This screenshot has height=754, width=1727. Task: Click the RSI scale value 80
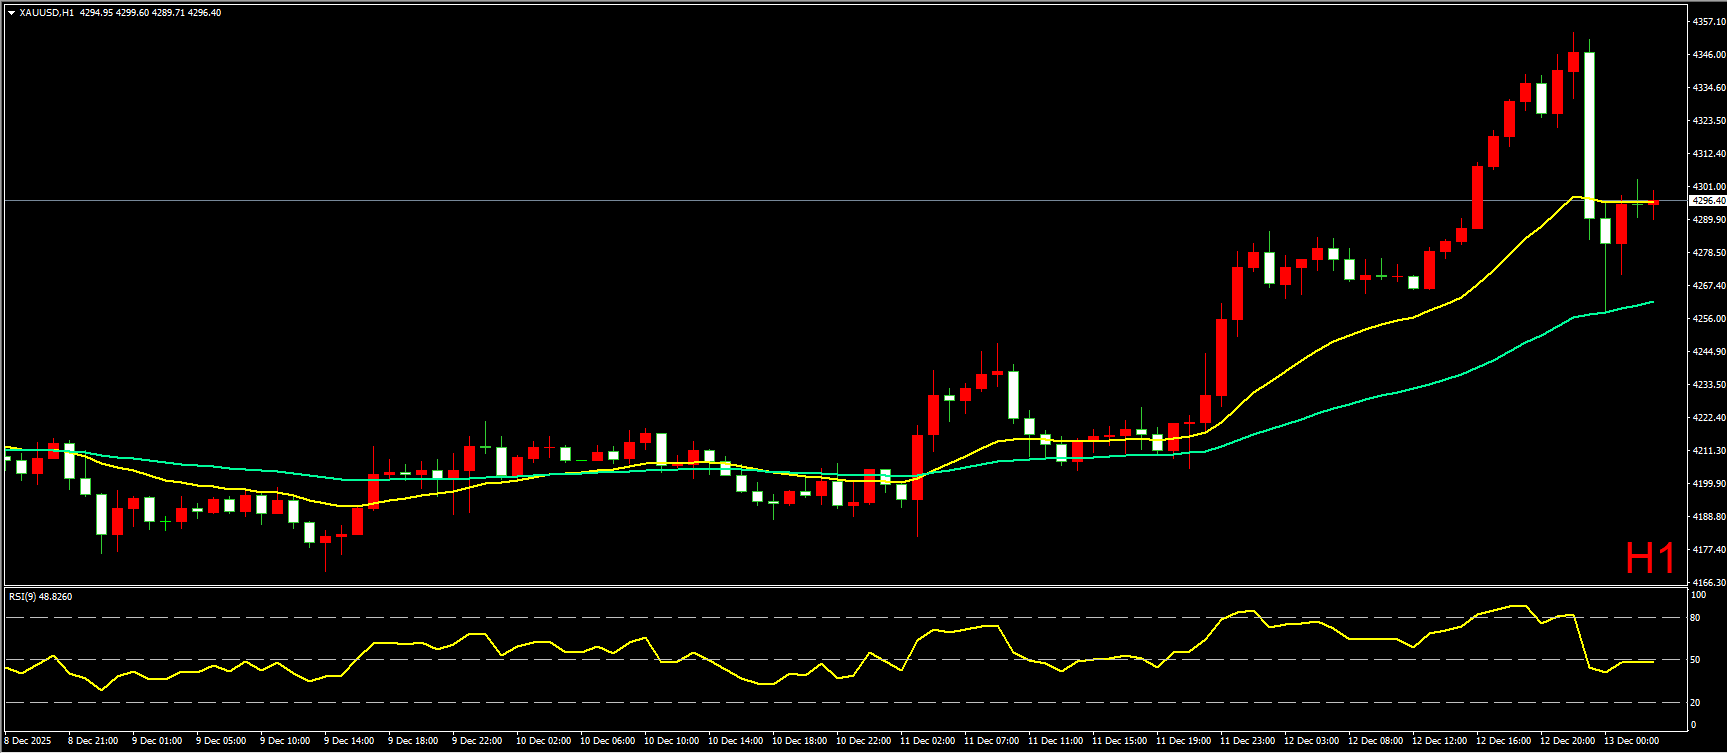tap(1695, 618)
